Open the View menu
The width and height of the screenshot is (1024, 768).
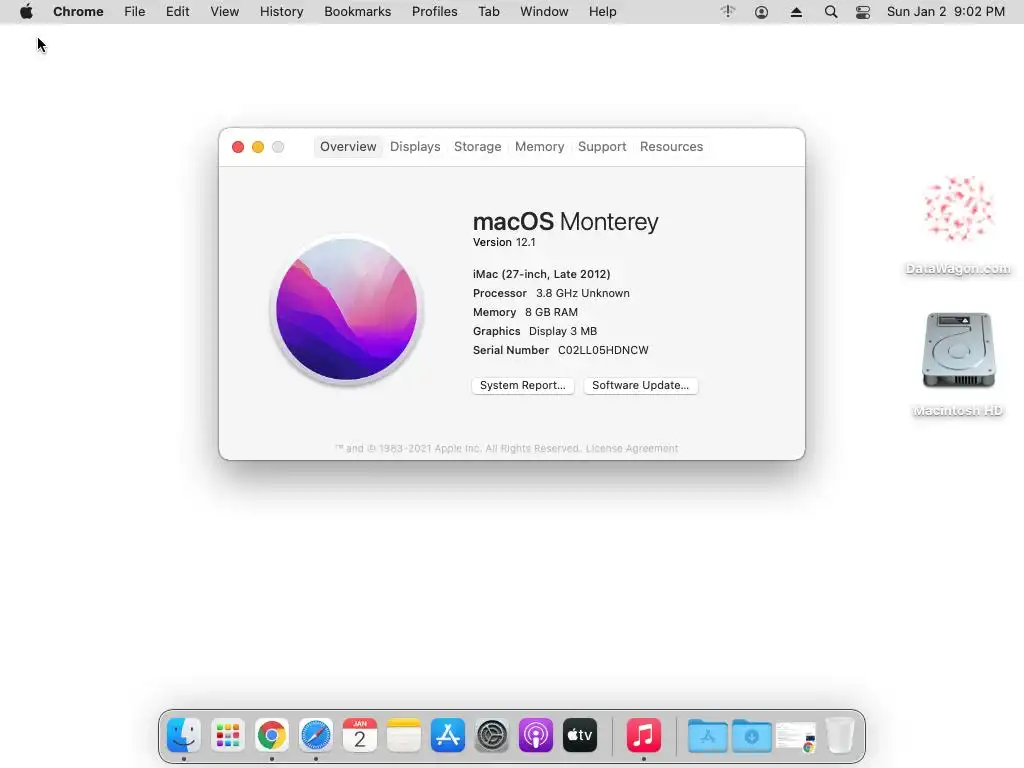click(225, 12)
